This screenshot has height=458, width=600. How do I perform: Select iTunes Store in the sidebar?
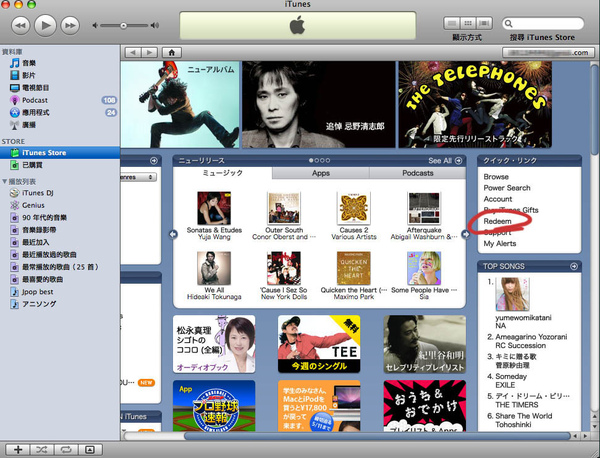(x=60, y=153)
